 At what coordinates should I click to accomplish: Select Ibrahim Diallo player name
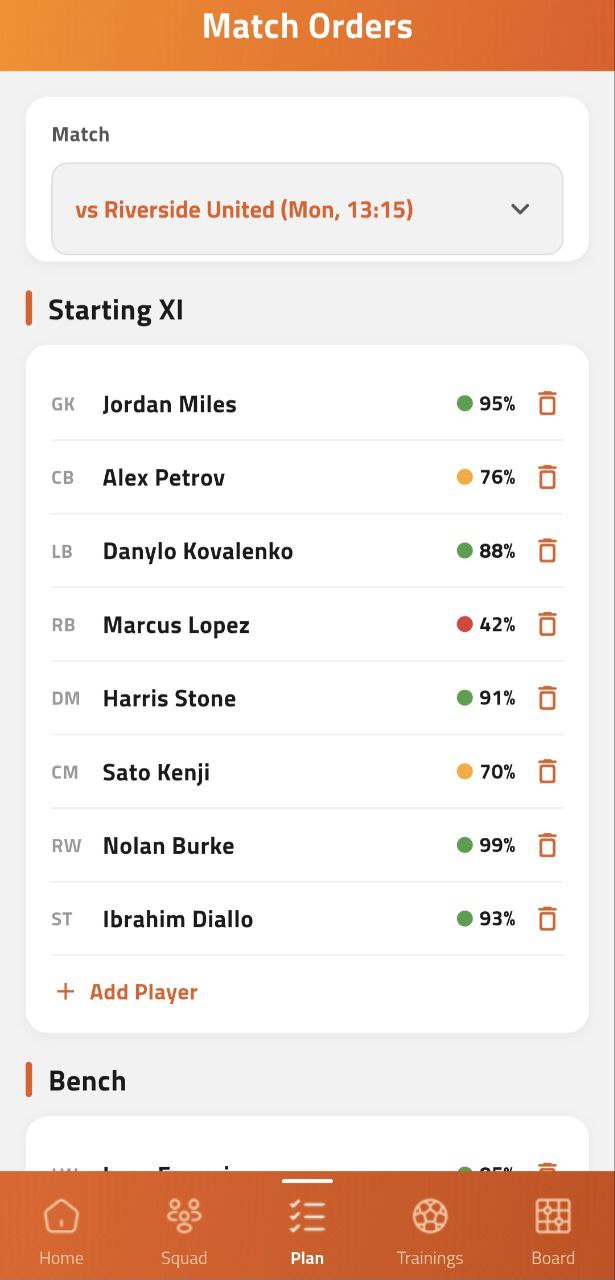tap(178, 919)
